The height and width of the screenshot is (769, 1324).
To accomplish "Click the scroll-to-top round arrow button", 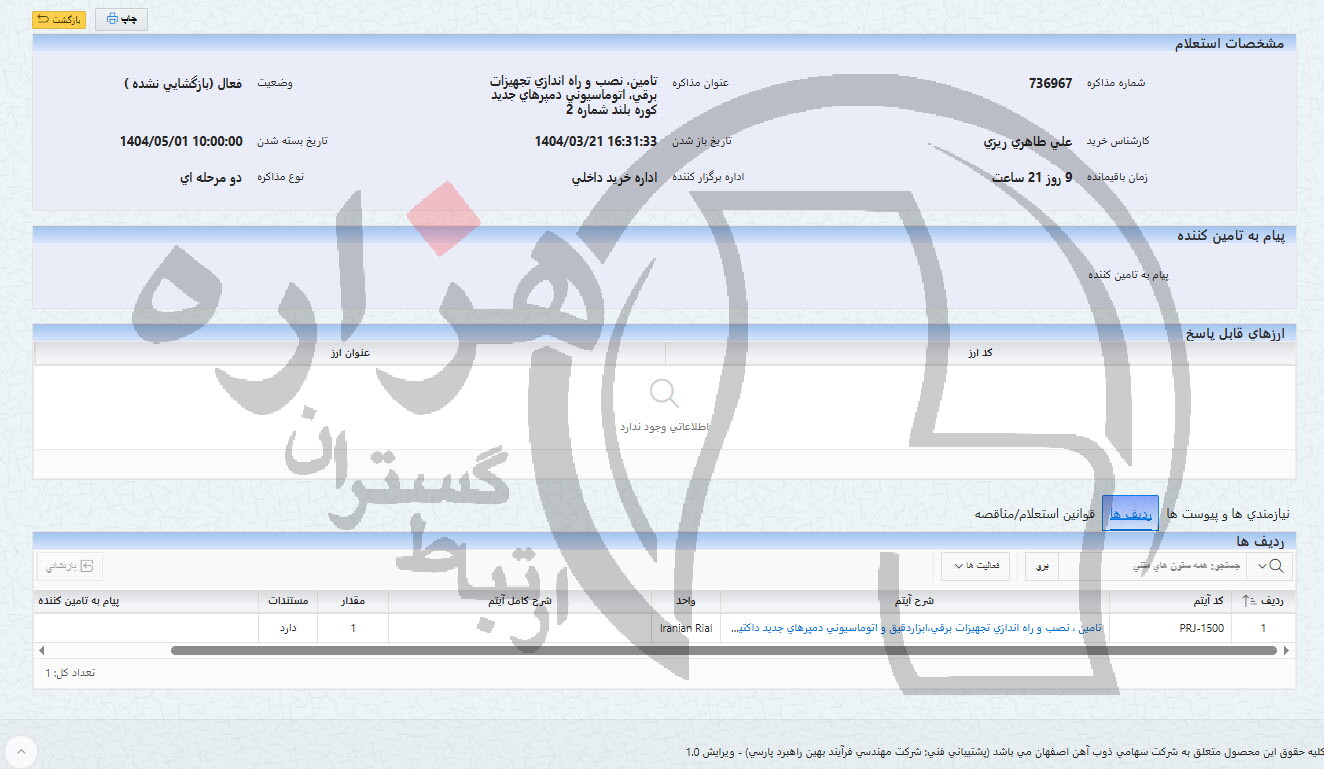I will click(21, 751).
